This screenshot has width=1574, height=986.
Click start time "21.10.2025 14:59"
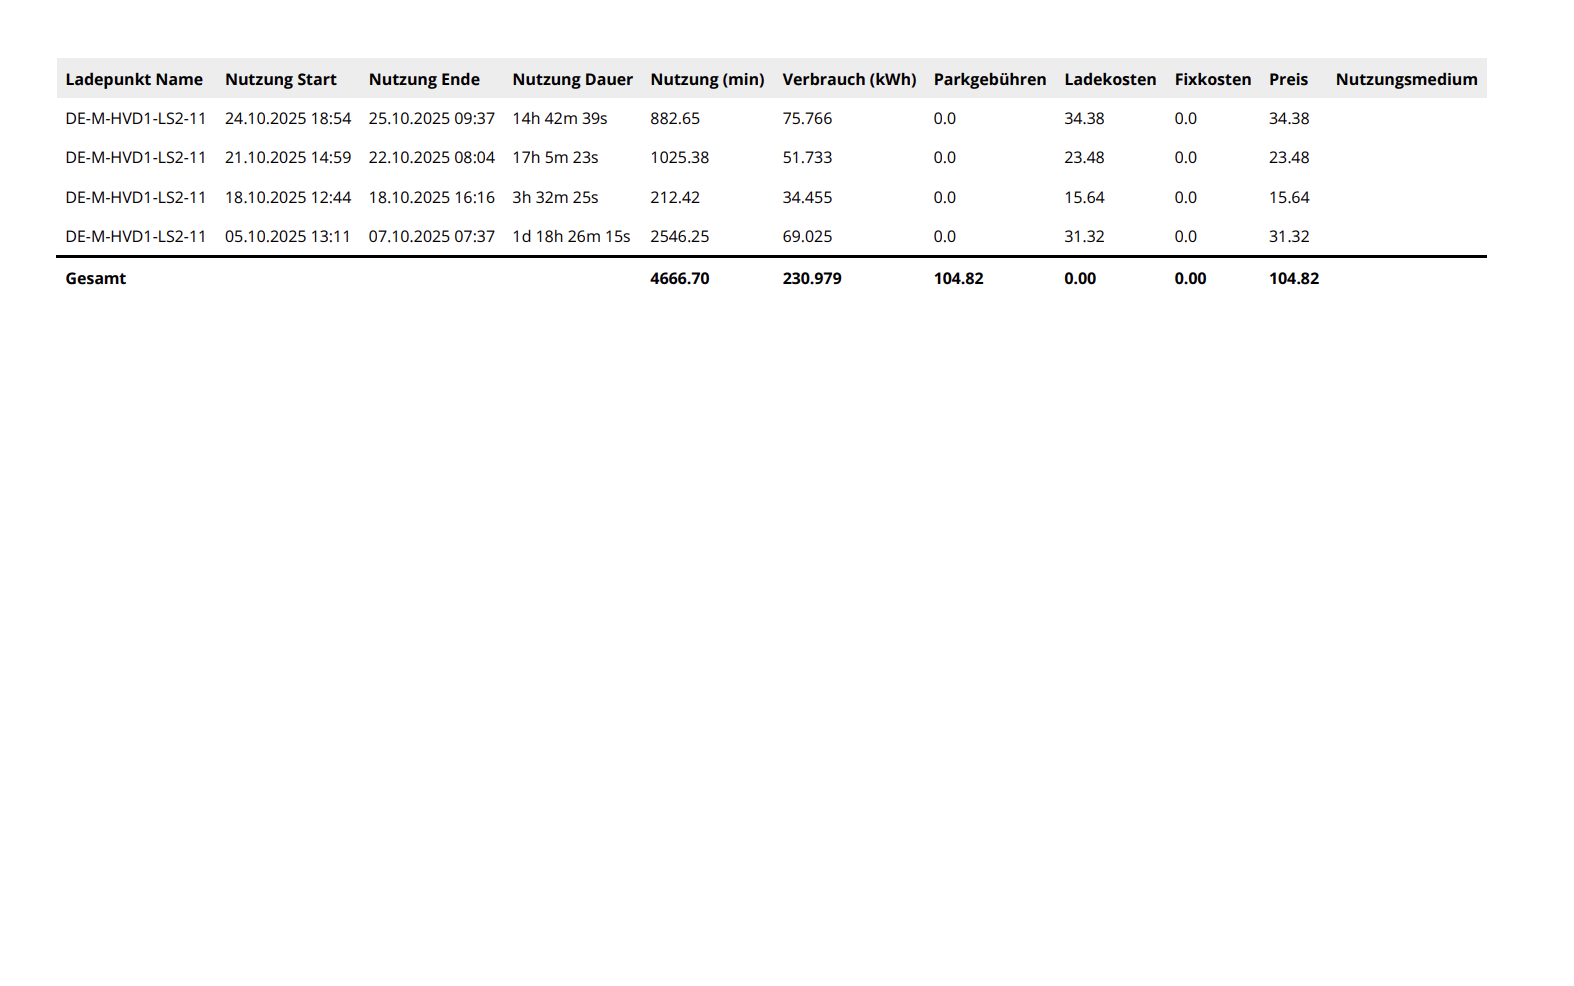288,157
